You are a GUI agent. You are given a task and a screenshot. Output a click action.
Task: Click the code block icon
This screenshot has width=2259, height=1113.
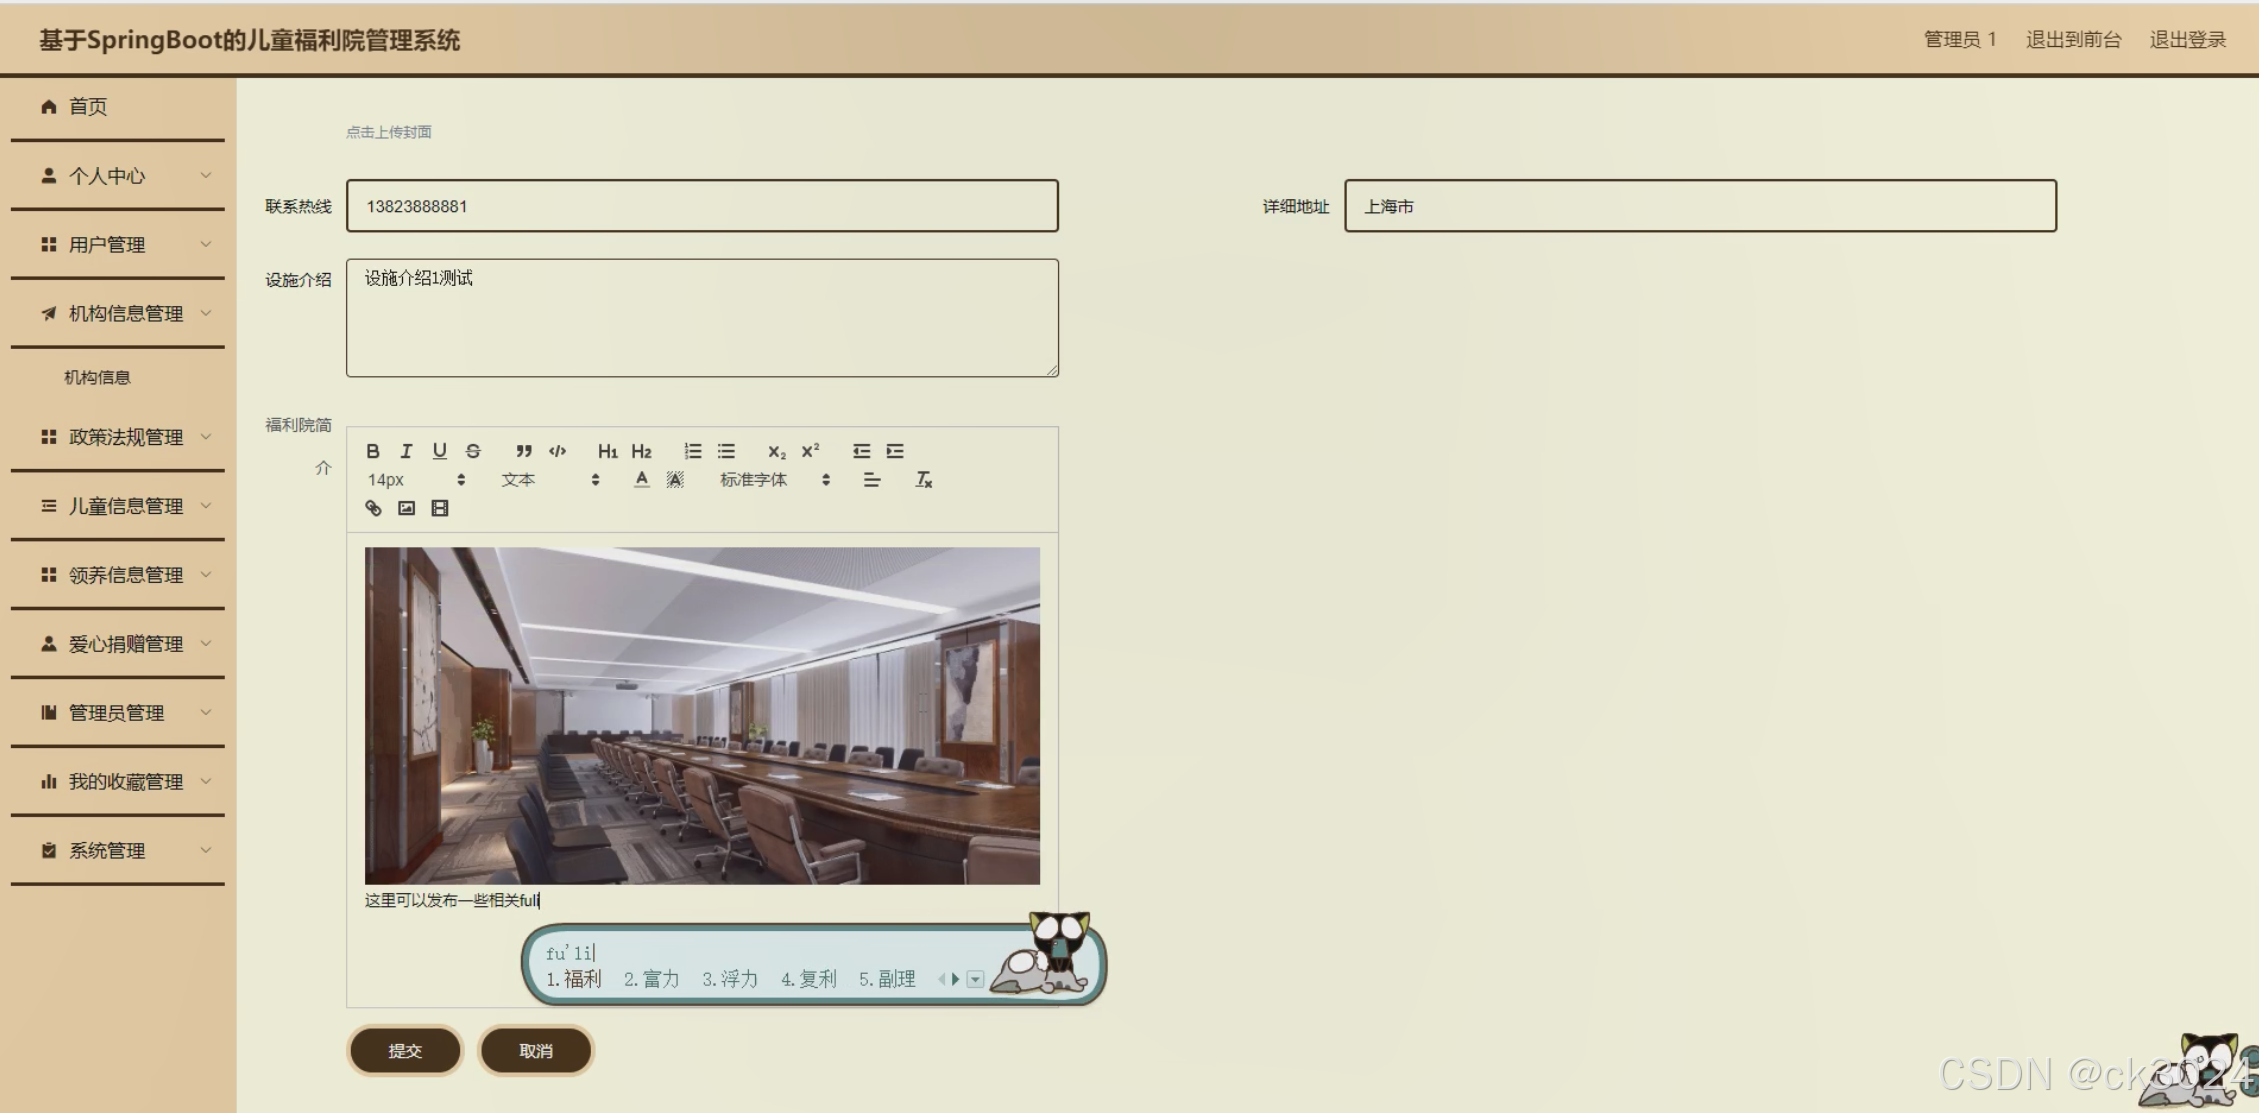(x=558, y=451)
